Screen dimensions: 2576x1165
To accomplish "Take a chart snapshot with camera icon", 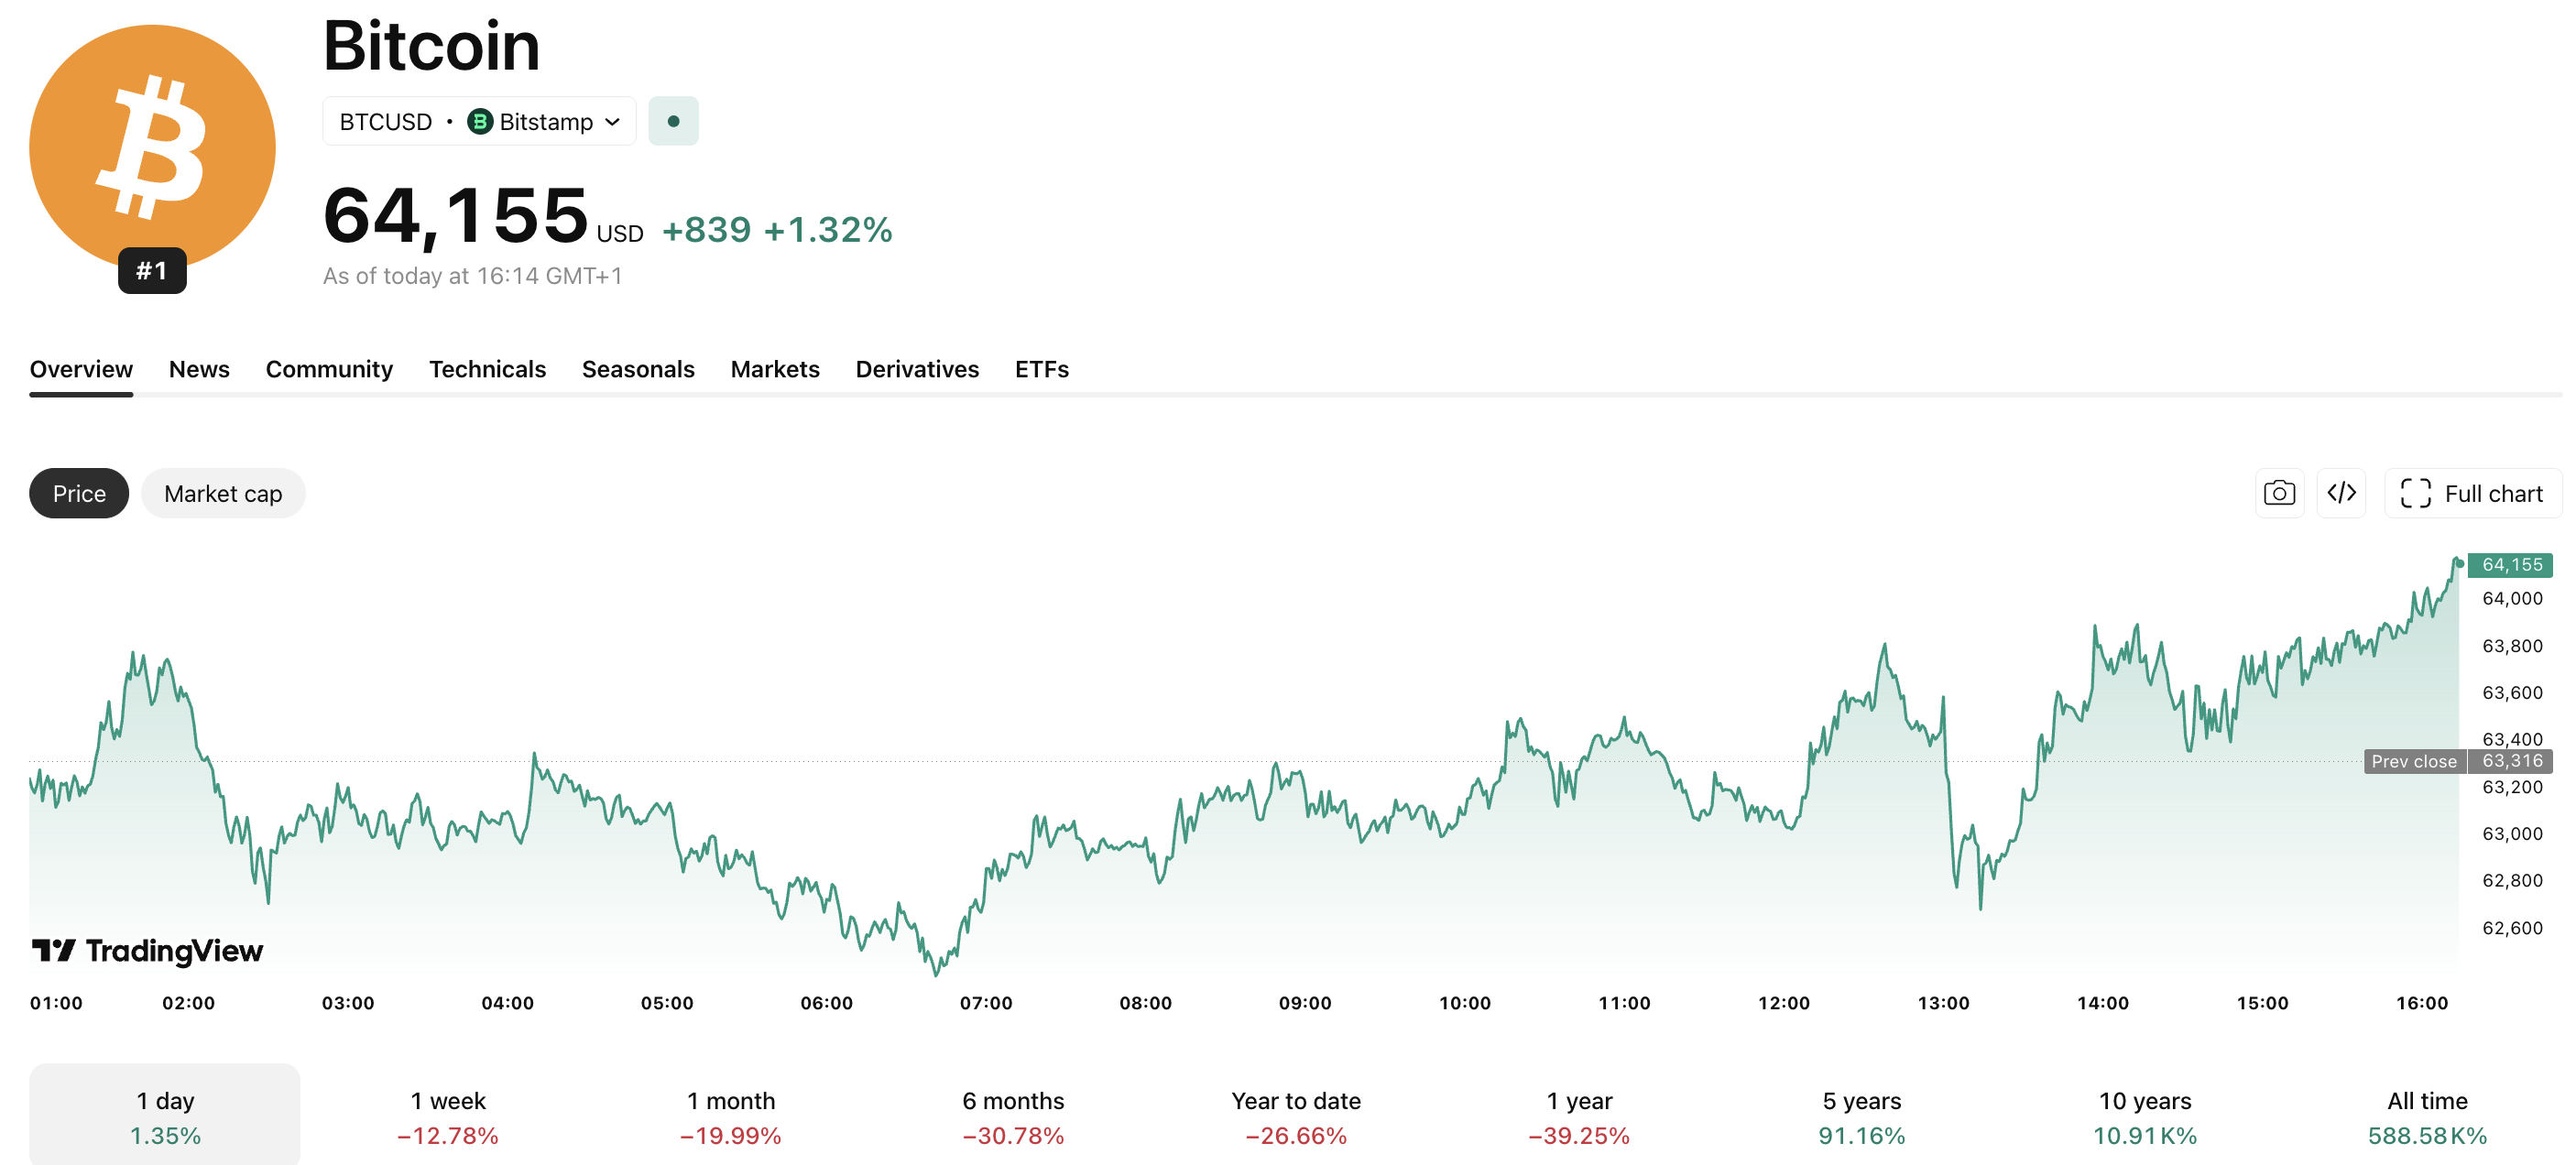I will (2279, 493).
